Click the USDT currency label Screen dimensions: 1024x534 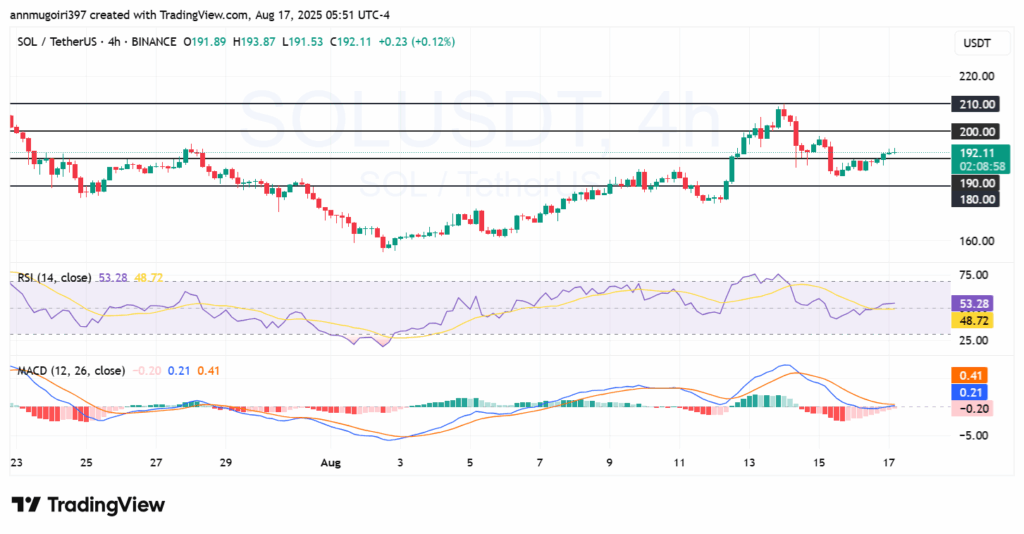[977, 43]
